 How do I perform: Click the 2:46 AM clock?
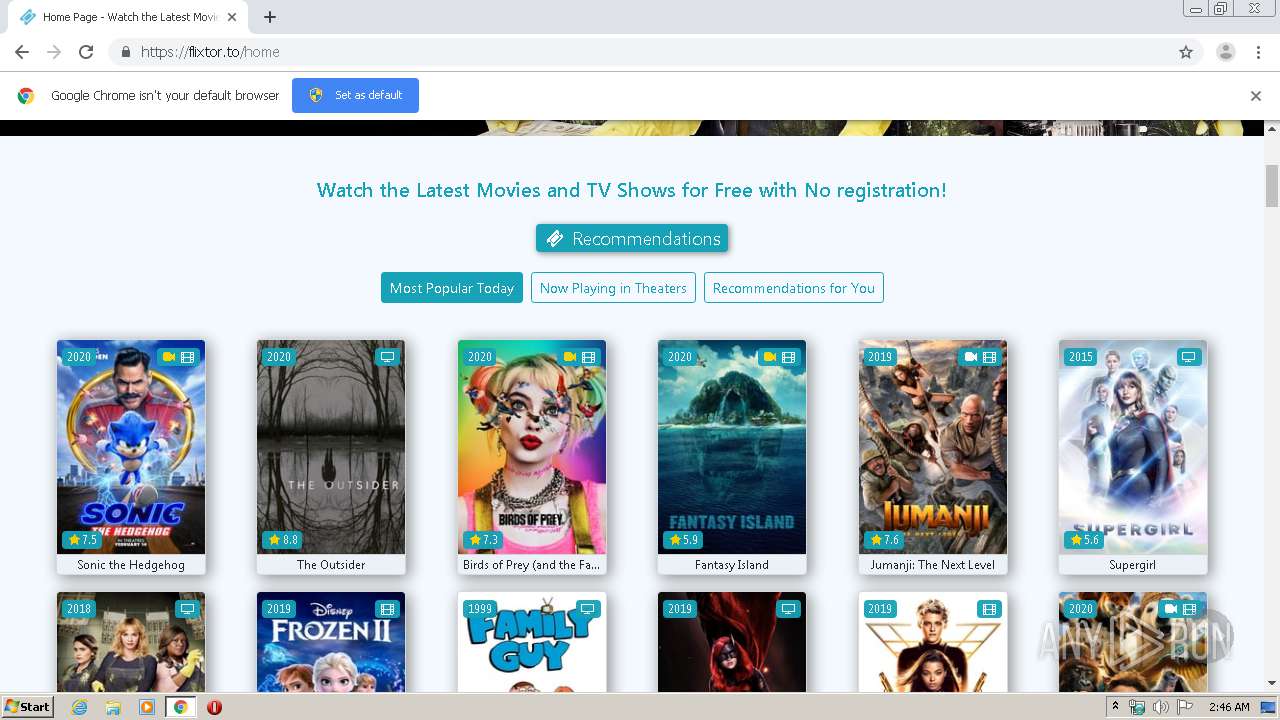(x=1229, y=707)
